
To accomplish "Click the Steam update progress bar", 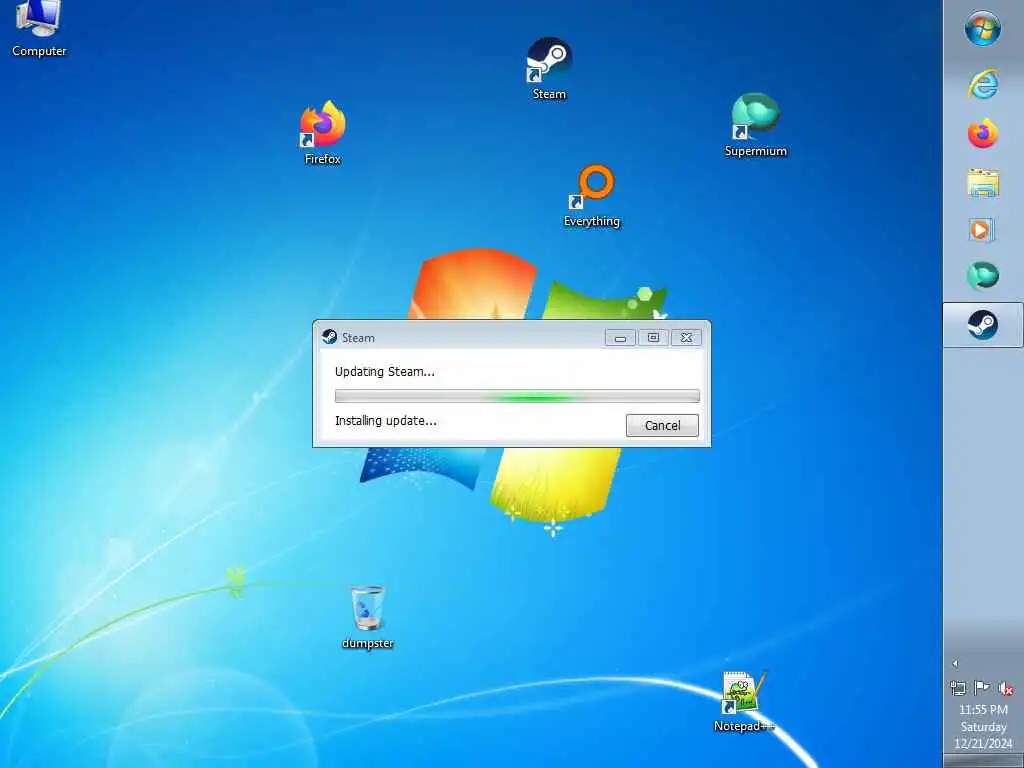I will coord(517,396).
